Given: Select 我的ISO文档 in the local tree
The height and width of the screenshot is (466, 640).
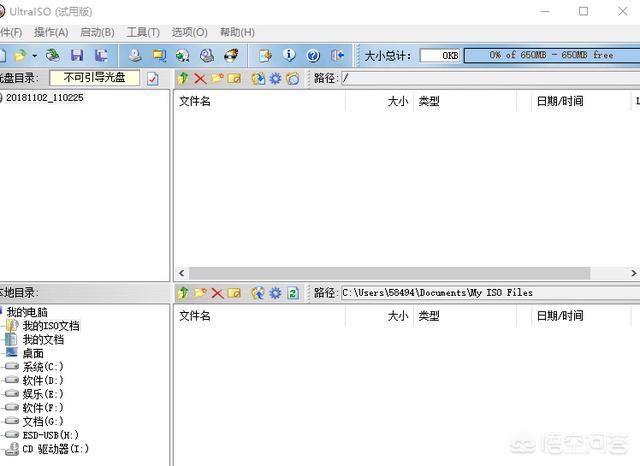Looking at the screenshot, I should click(x=51, y=326).
